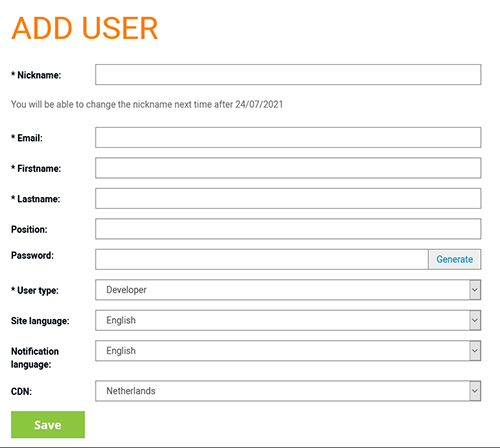Expand the Site language dropdown
This screenshot has width=500, height=448.
coord(288,320)
